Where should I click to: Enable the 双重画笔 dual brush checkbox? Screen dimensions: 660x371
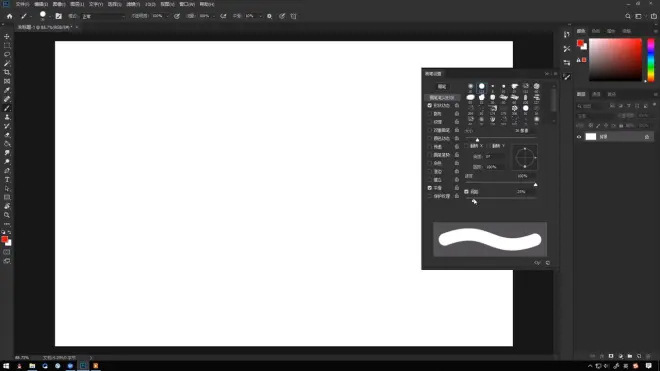[430, 130]
